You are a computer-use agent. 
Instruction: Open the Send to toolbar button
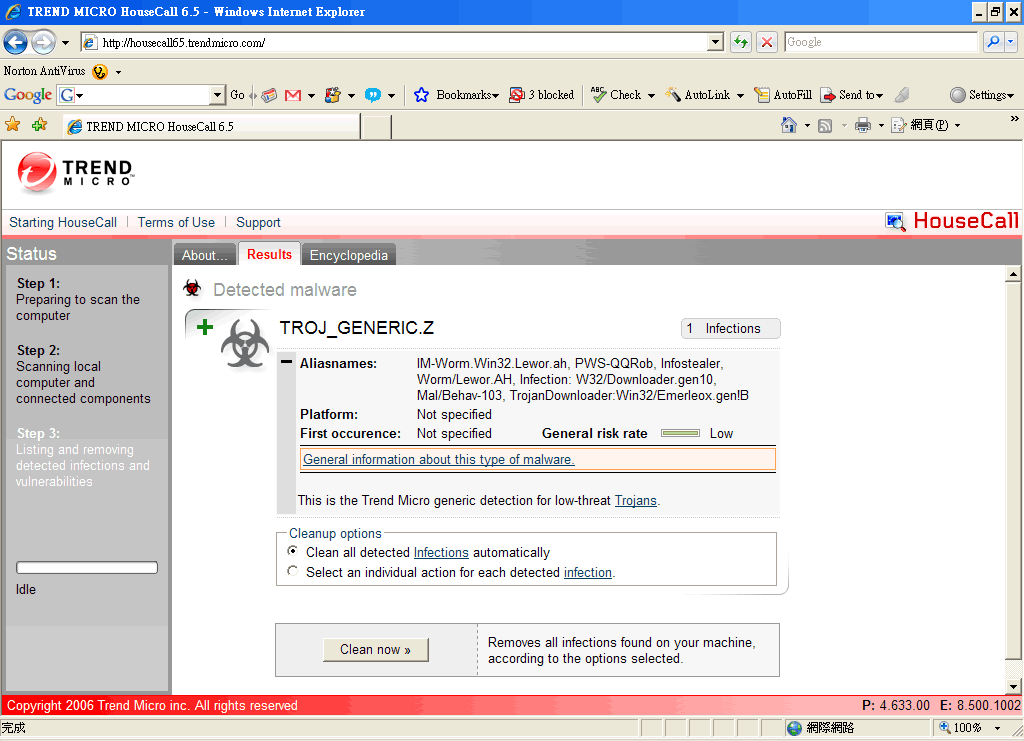852,95
